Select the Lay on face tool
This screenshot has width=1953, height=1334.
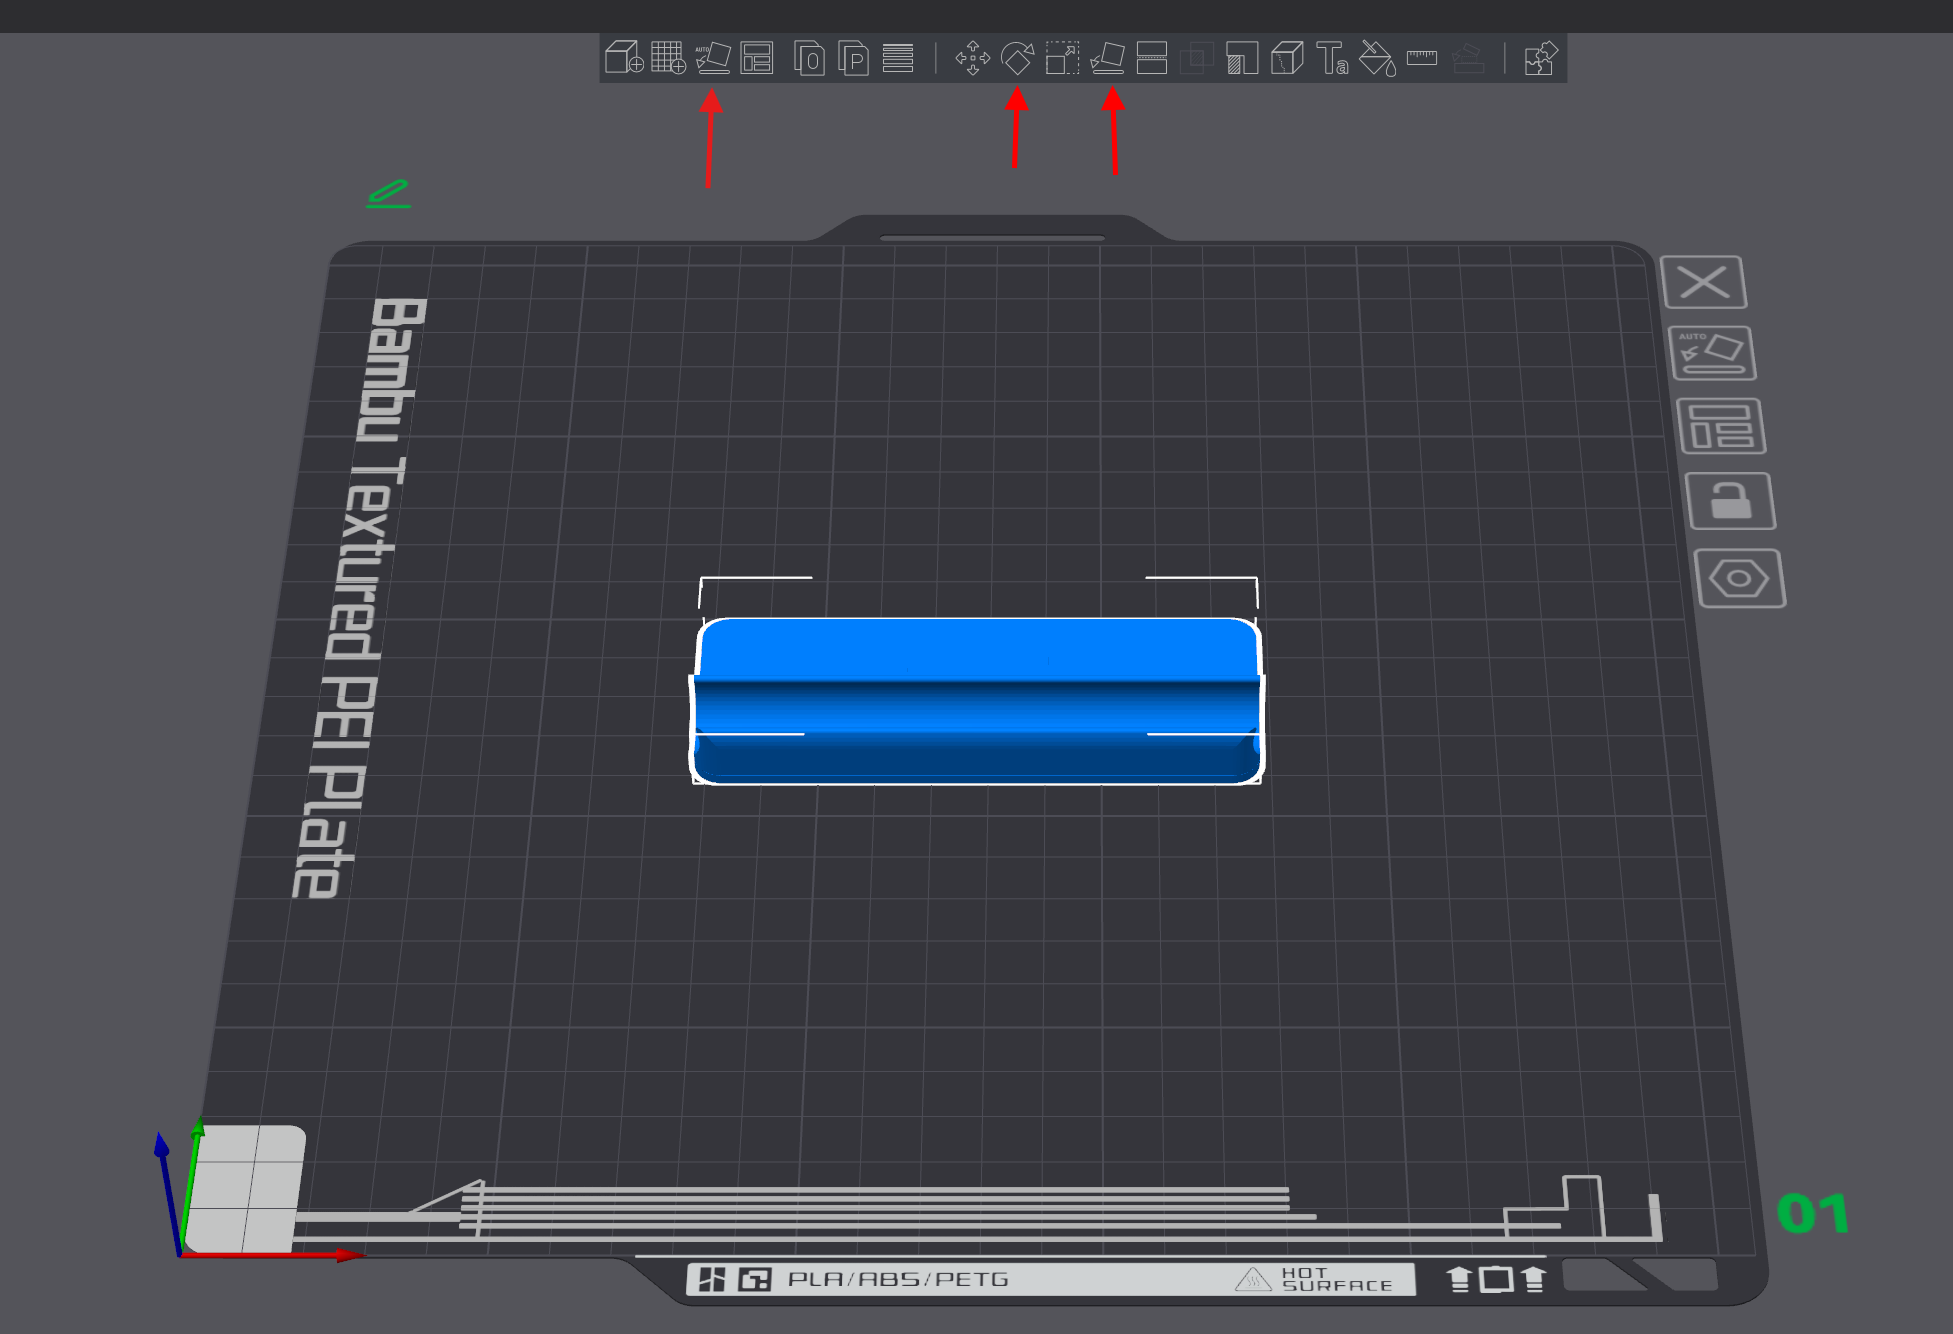click(x=1107, y=58)
